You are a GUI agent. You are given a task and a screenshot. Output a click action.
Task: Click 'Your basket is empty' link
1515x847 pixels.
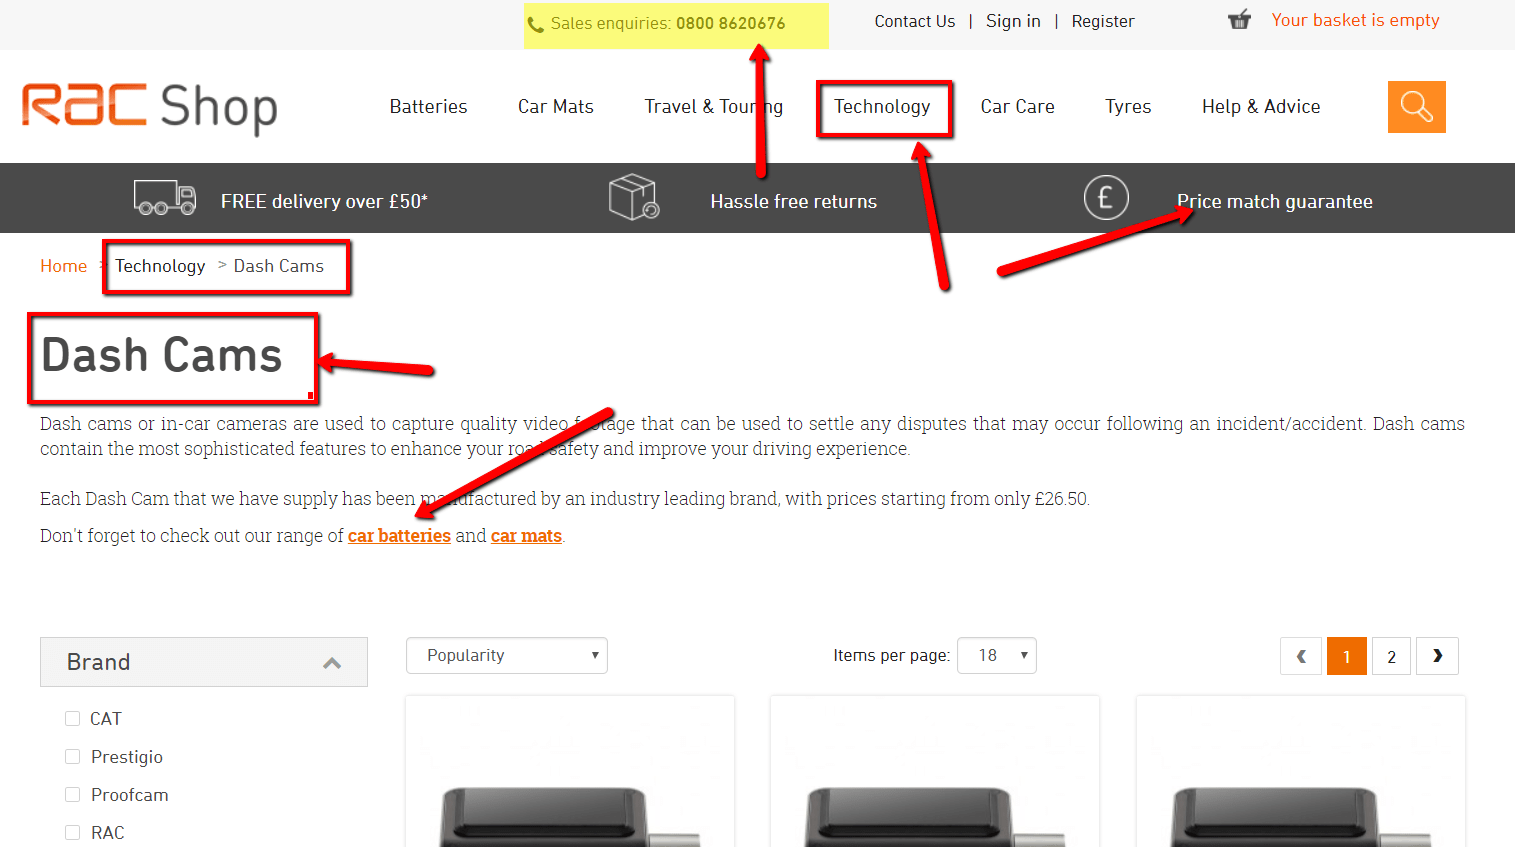(x=1355, y=20)
